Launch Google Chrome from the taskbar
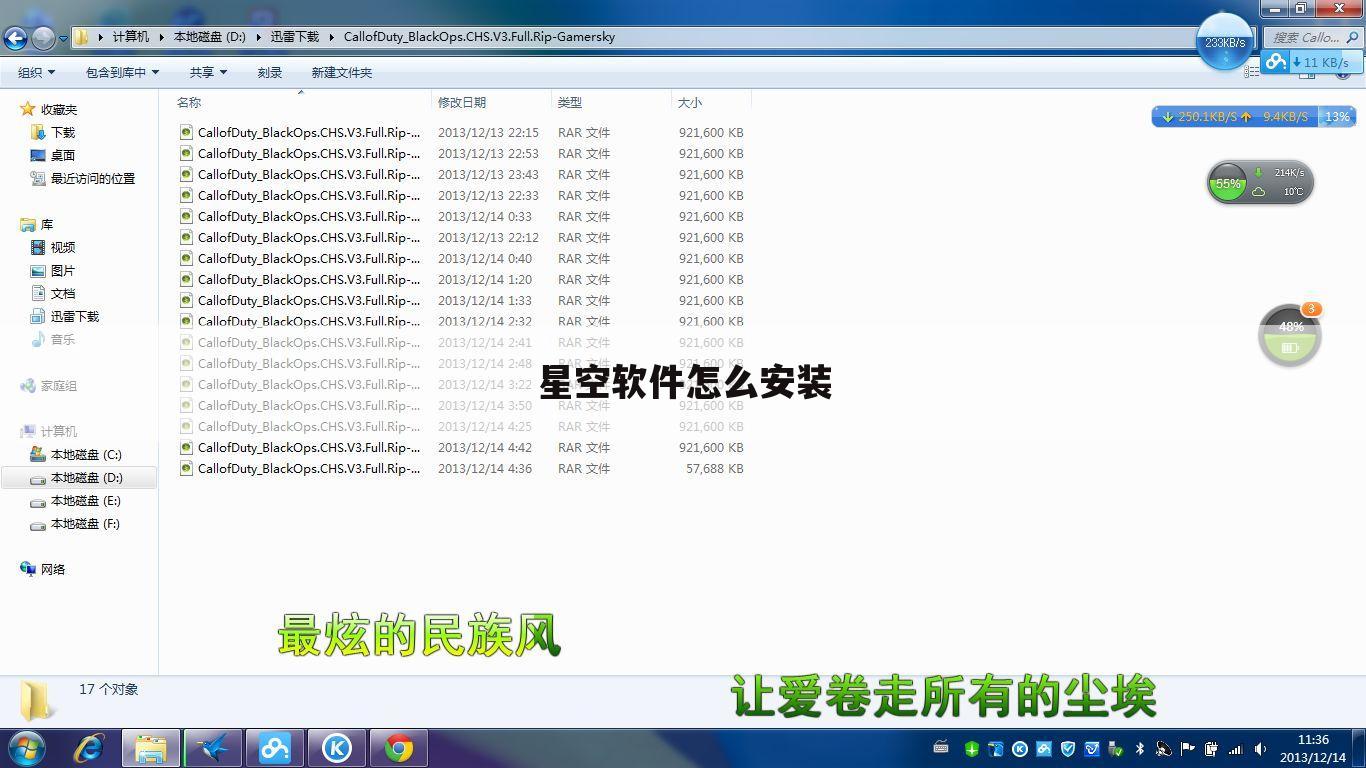This screenshot has height=768, width=1366. point(399,748)
